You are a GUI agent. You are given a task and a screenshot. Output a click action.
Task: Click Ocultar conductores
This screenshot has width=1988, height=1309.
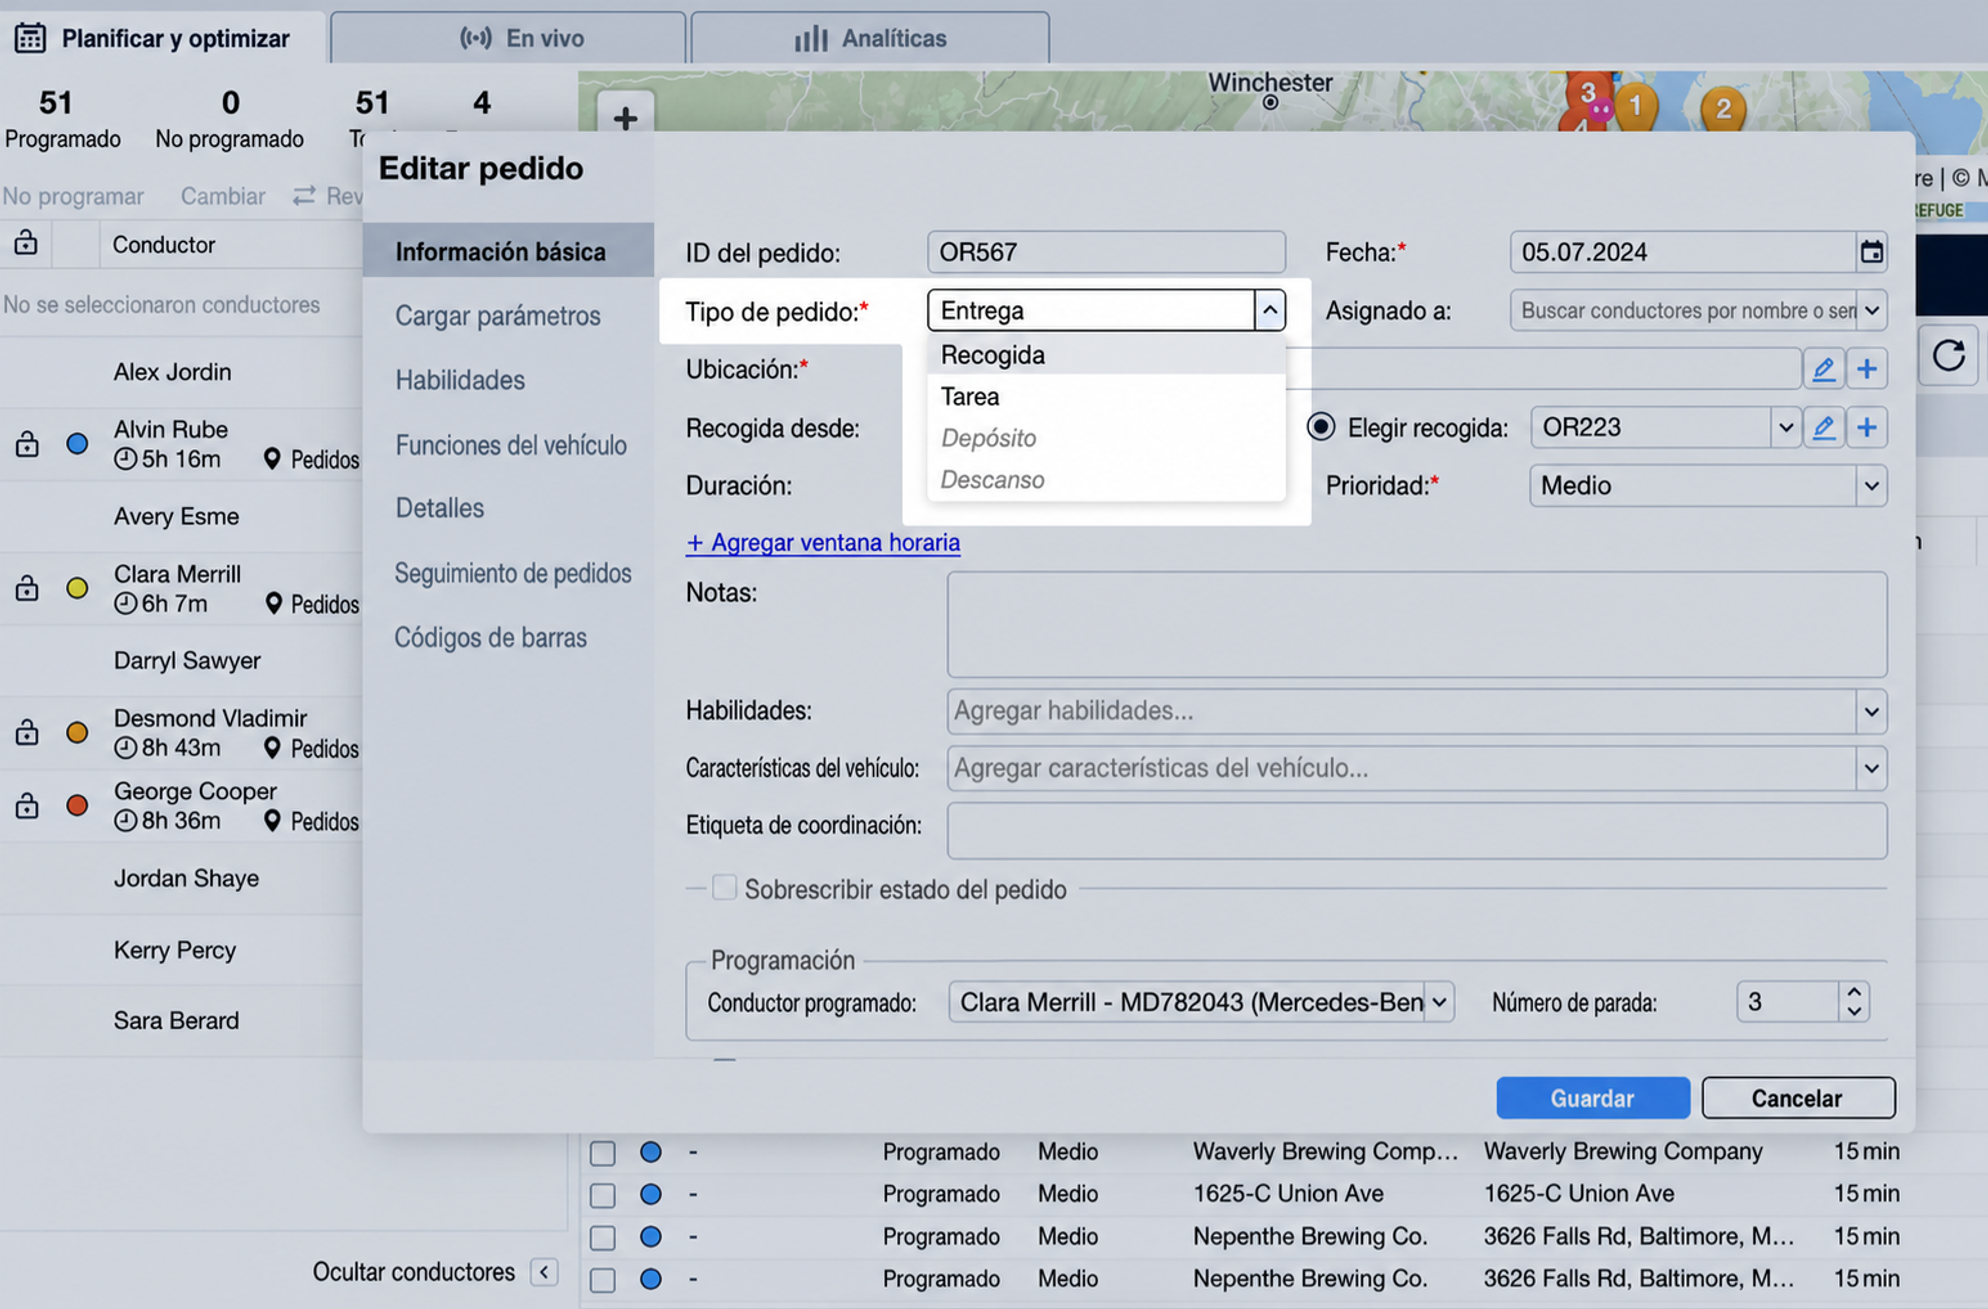(x=414, y=1272)
